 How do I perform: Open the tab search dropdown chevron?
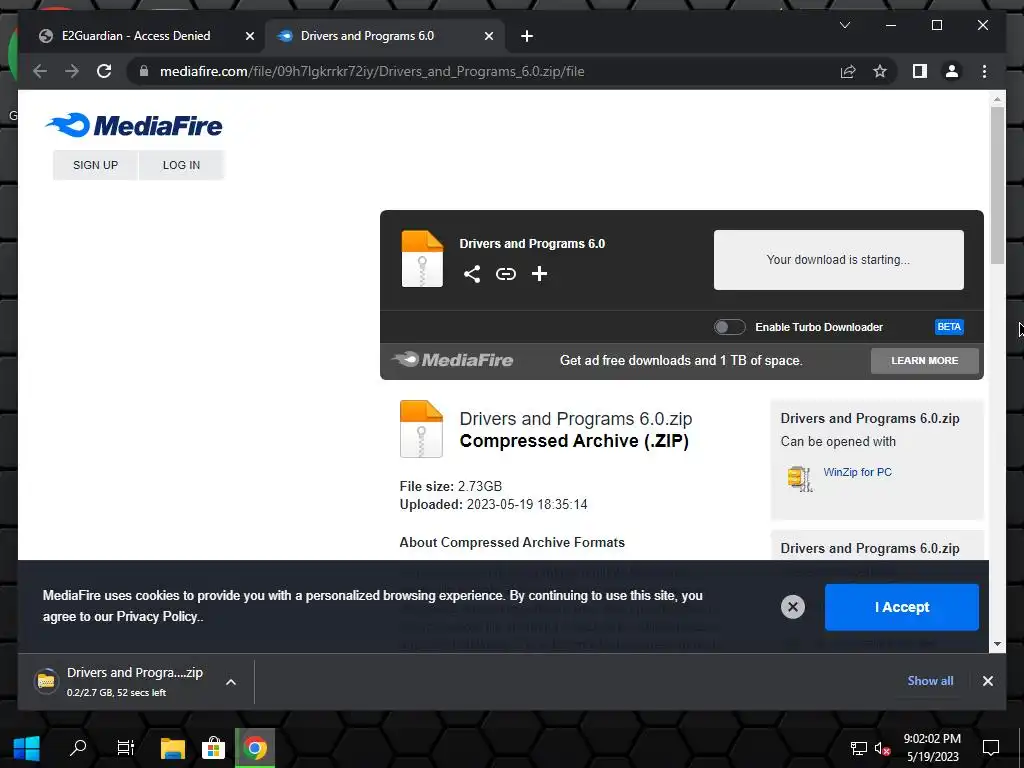tap(844, 25)
